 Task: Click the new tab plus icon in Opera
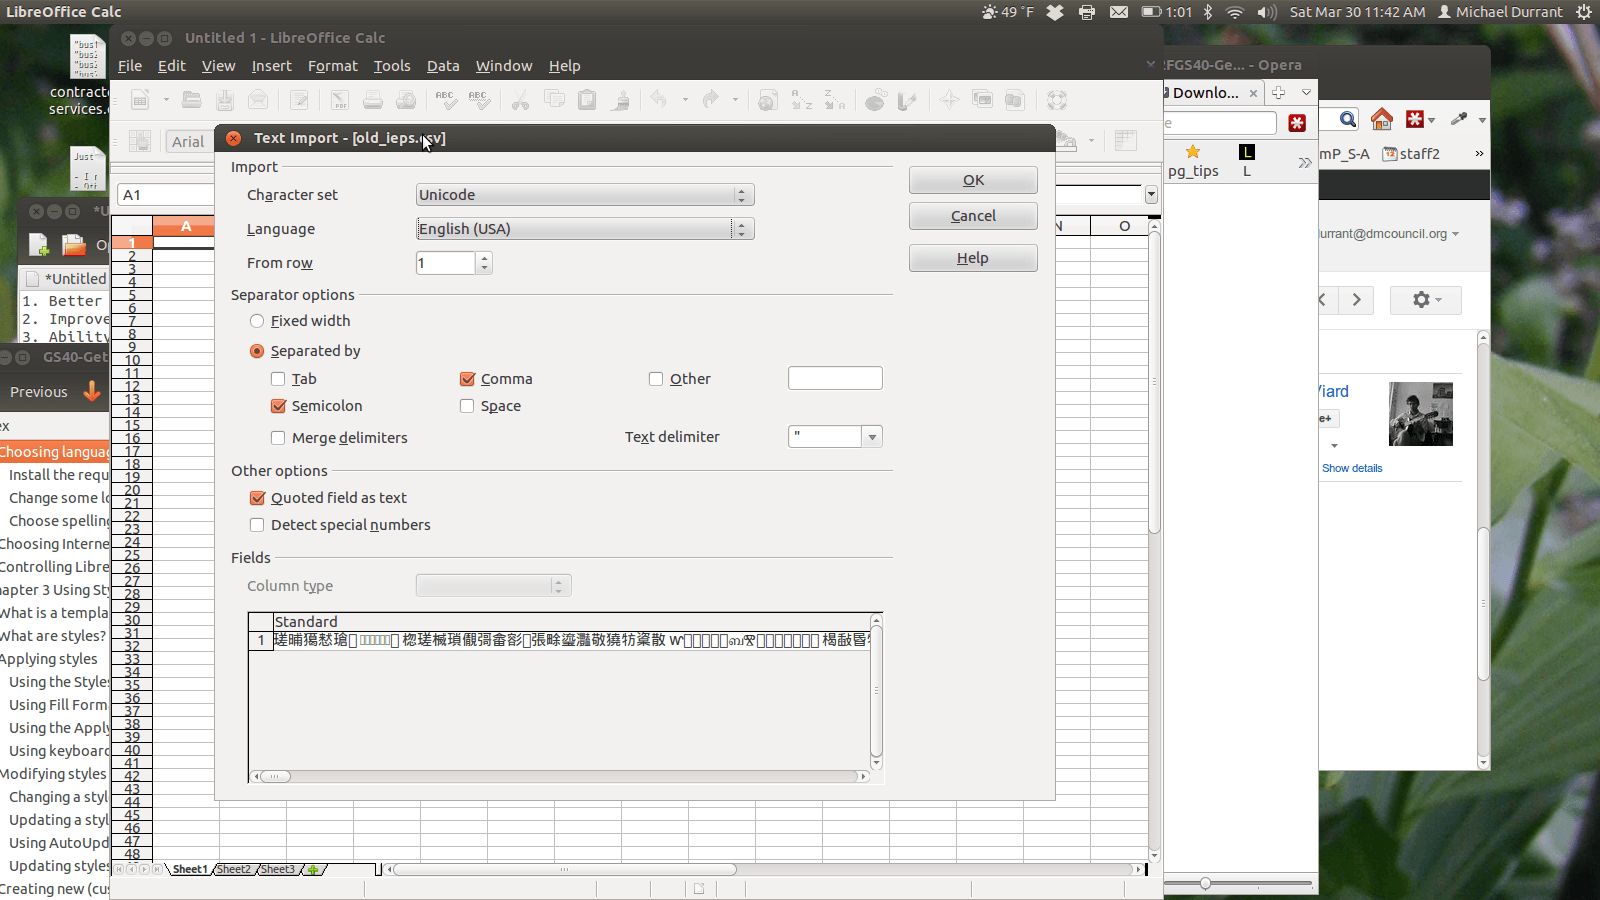(x=1278, y=92)
